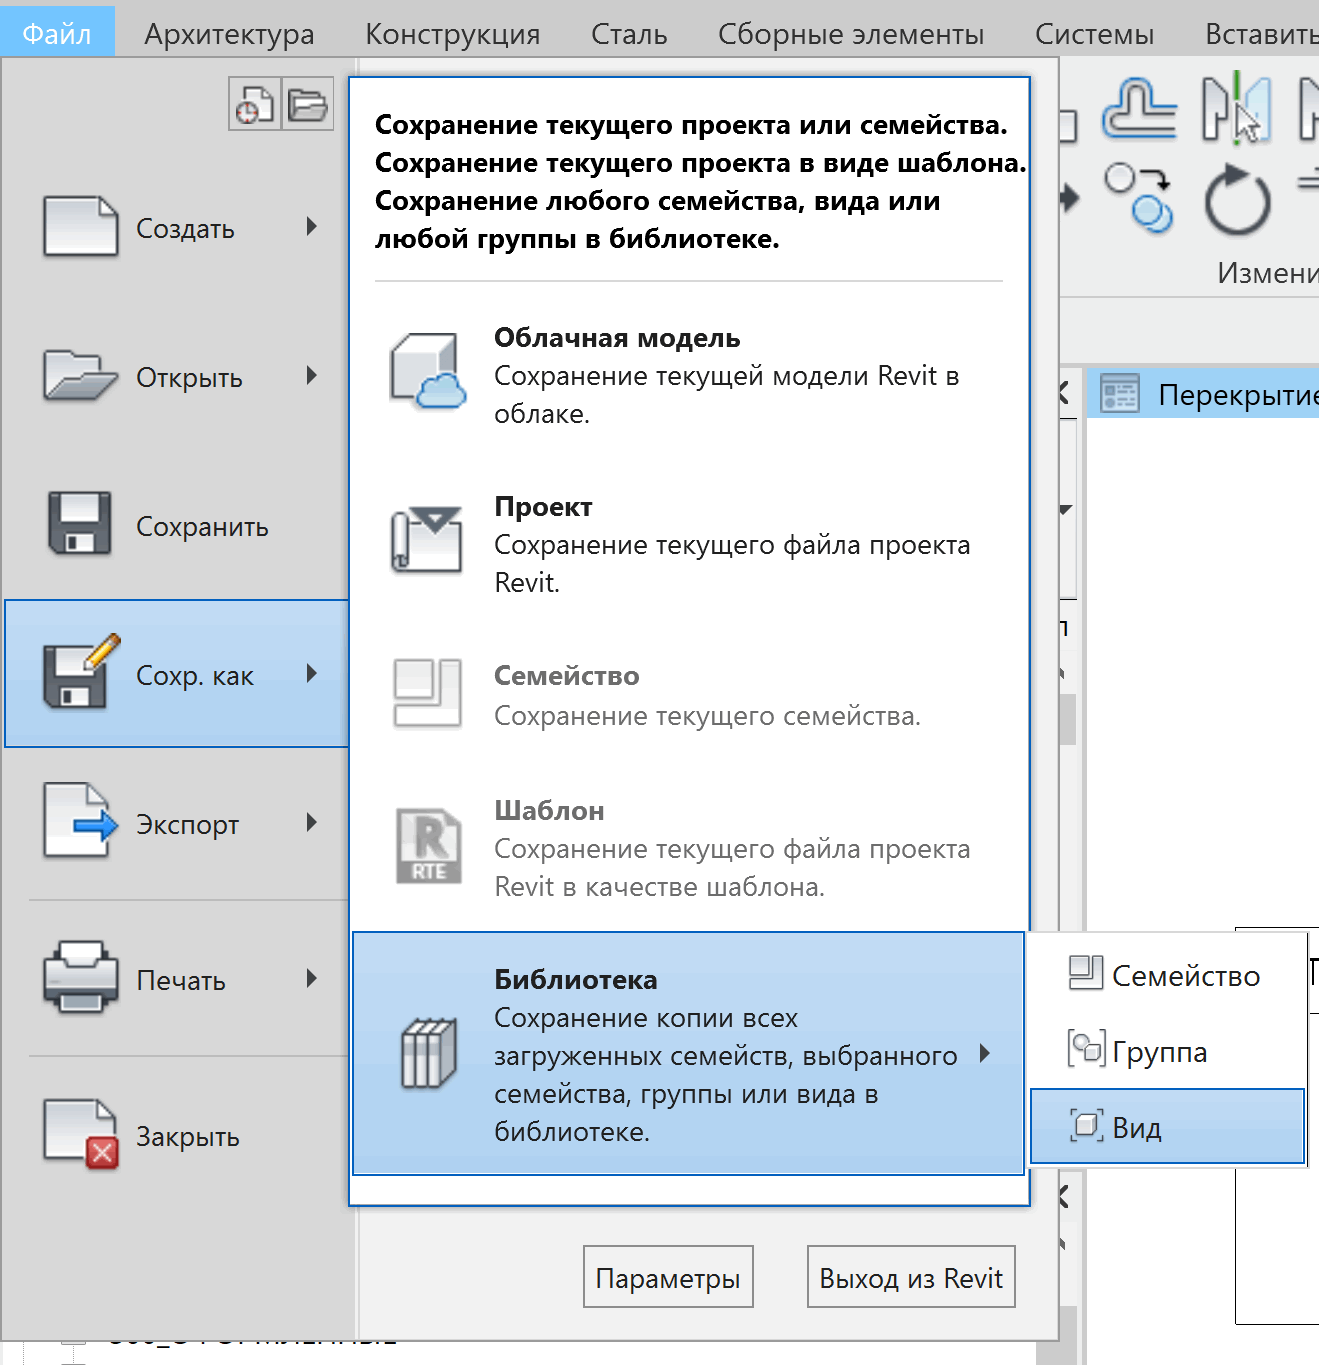Open the Сборные элементы ribbon tab
Screen dimensions: 1319x1365
point(851,33)
